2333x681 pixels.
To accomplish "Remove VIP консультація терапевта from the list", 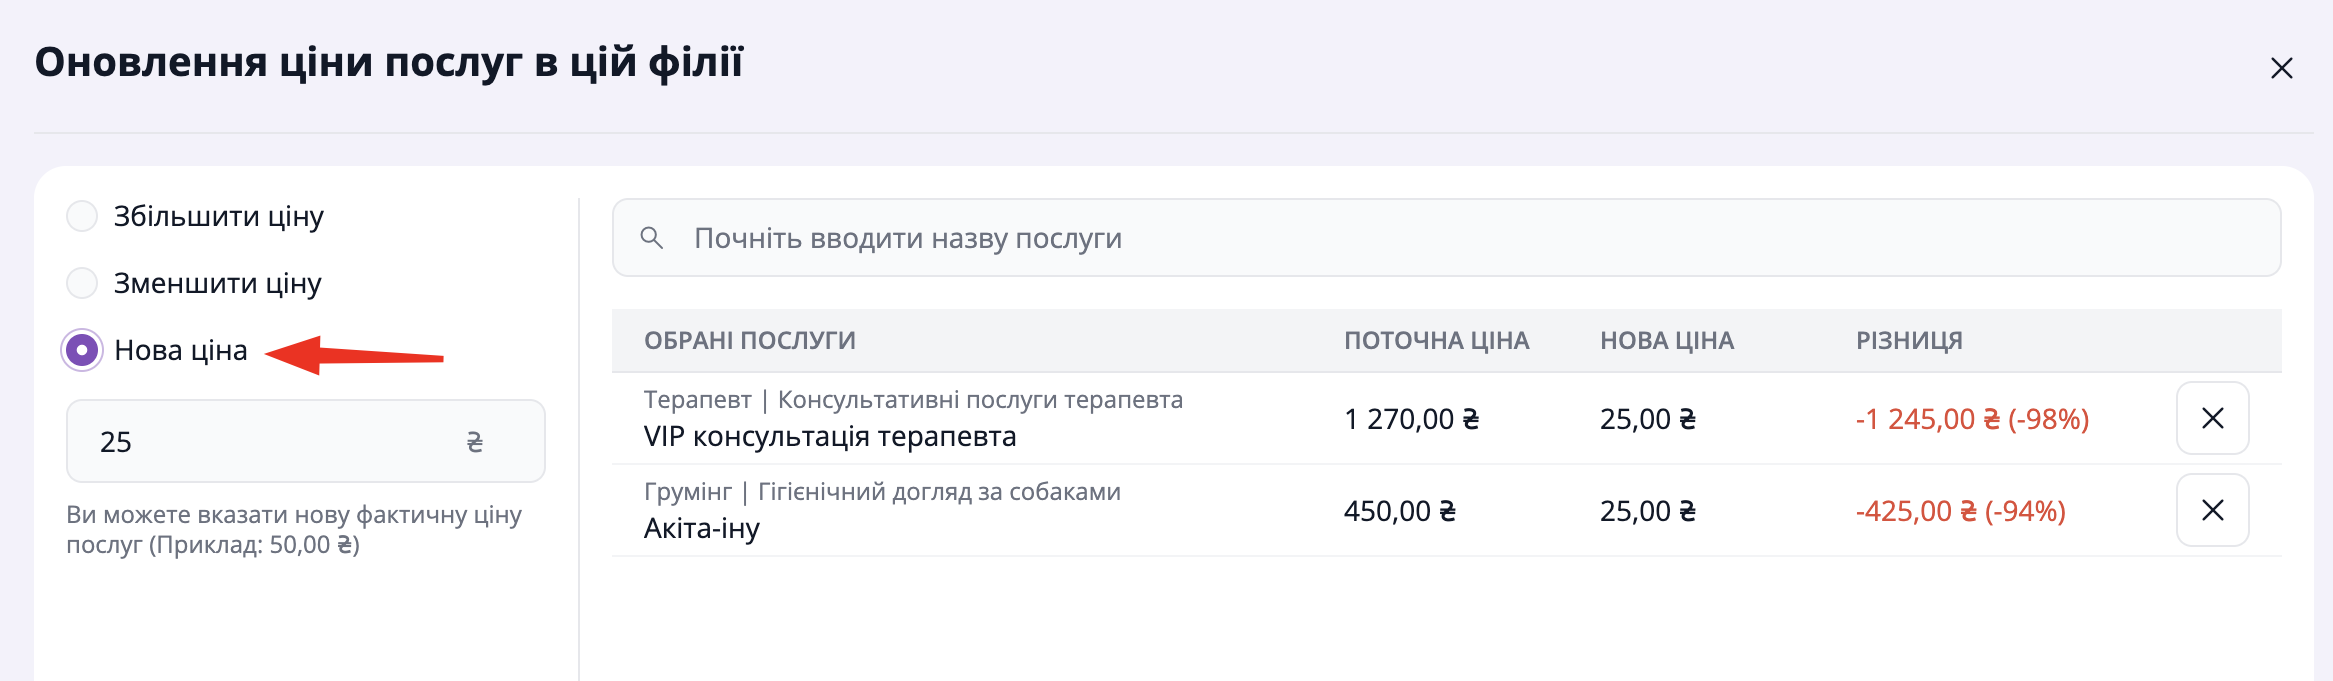I will pos(2212,418).
